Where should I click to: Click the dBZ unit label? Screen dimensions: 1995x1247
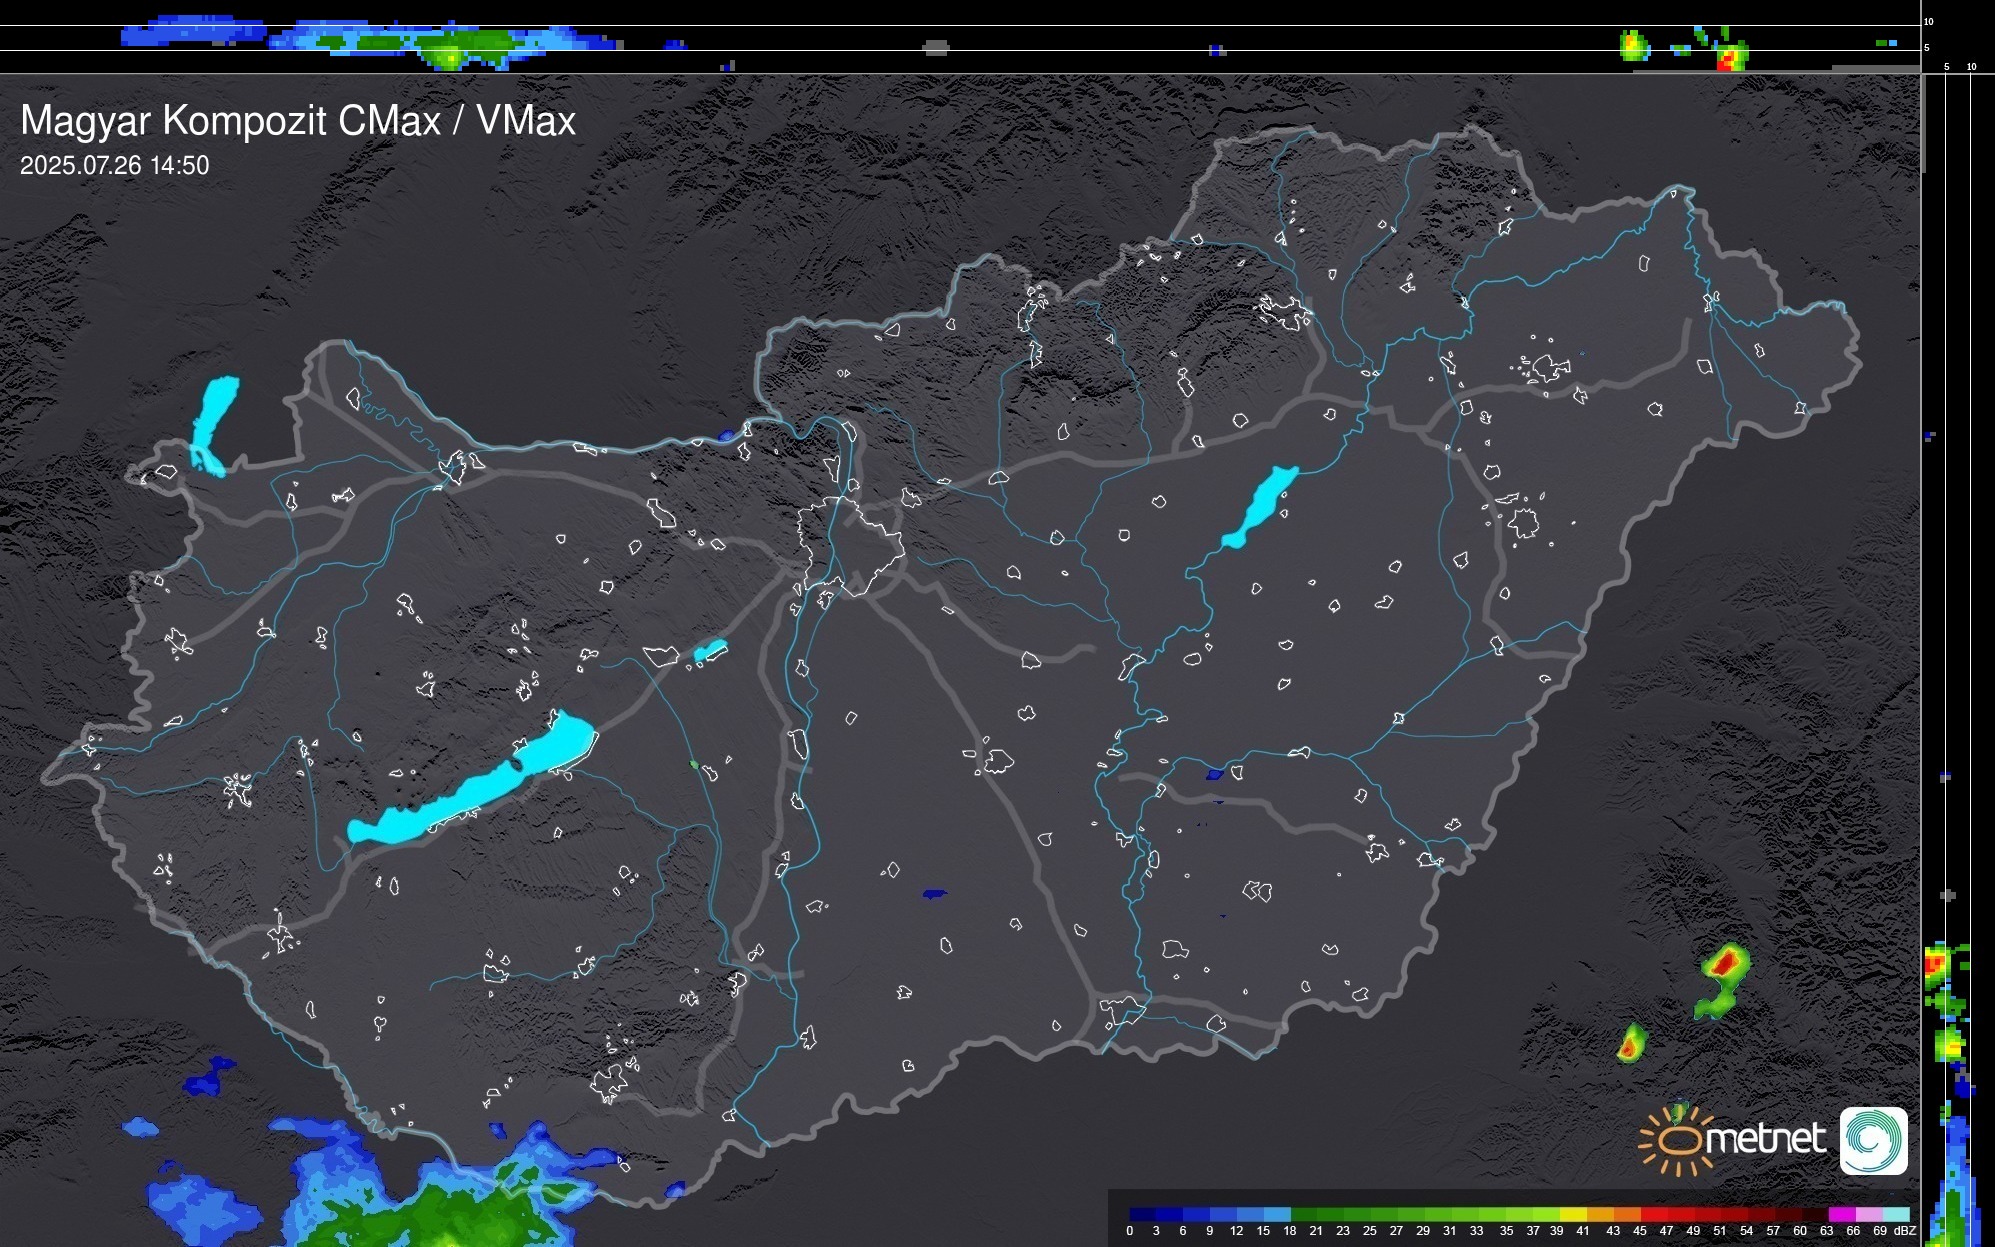[x=1905, y=1231]
